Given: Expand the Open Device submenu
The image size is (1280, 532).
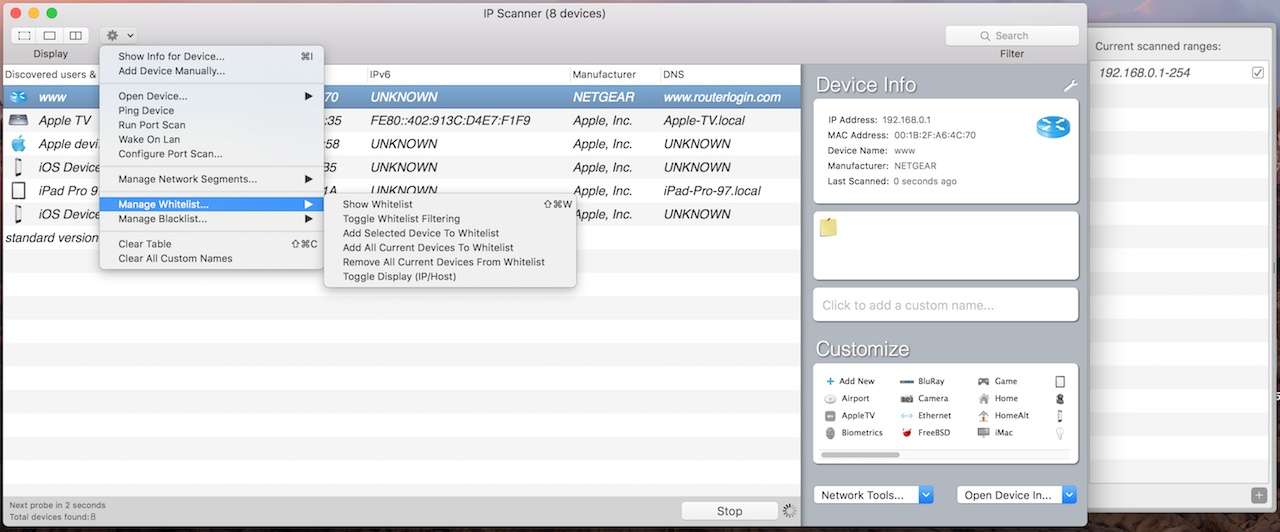Looking at the screenshot, I should tap(211, 96).
